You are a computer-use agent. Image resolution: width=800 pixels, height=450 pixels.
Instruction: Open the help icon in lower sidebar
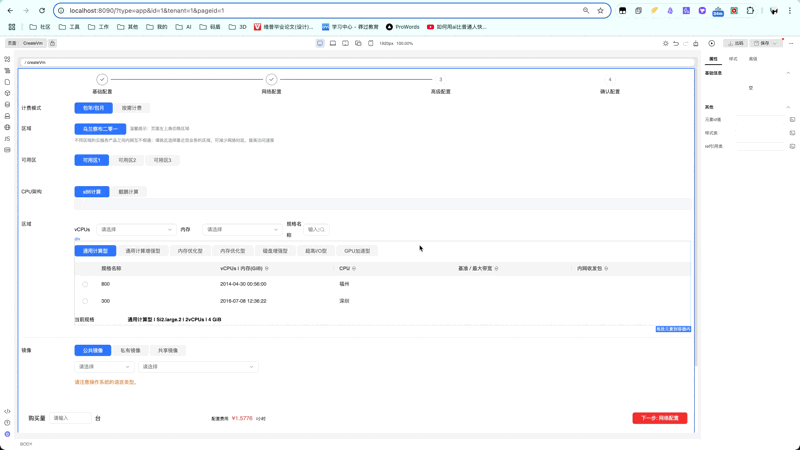pyautogui.click(x=7, y=422)
